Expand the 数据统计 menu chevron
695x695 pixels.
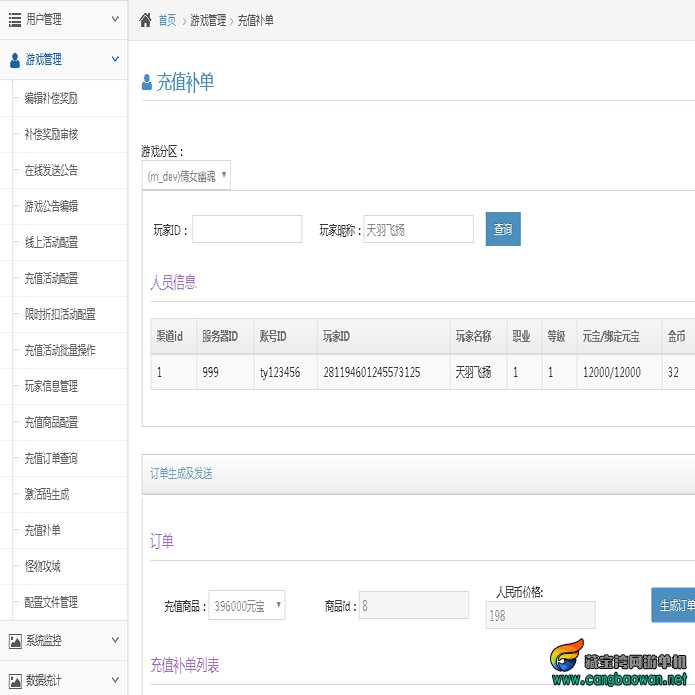coord(115,680)
